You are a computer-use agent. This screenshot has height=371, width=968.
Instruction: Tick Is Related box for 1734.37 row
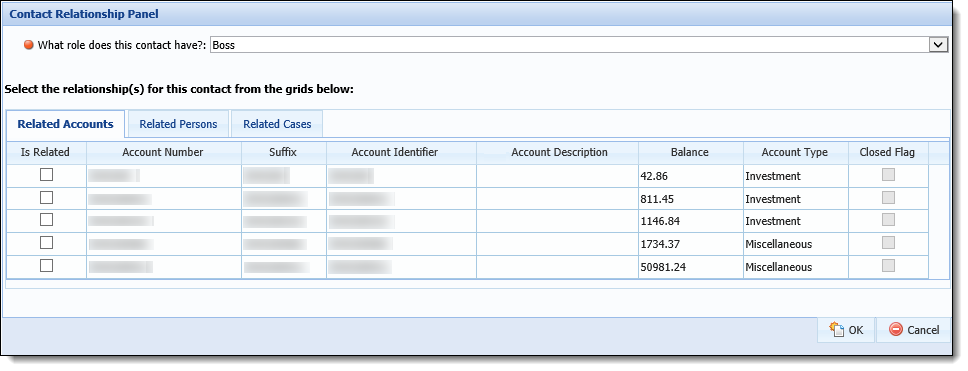pos(46,243)
